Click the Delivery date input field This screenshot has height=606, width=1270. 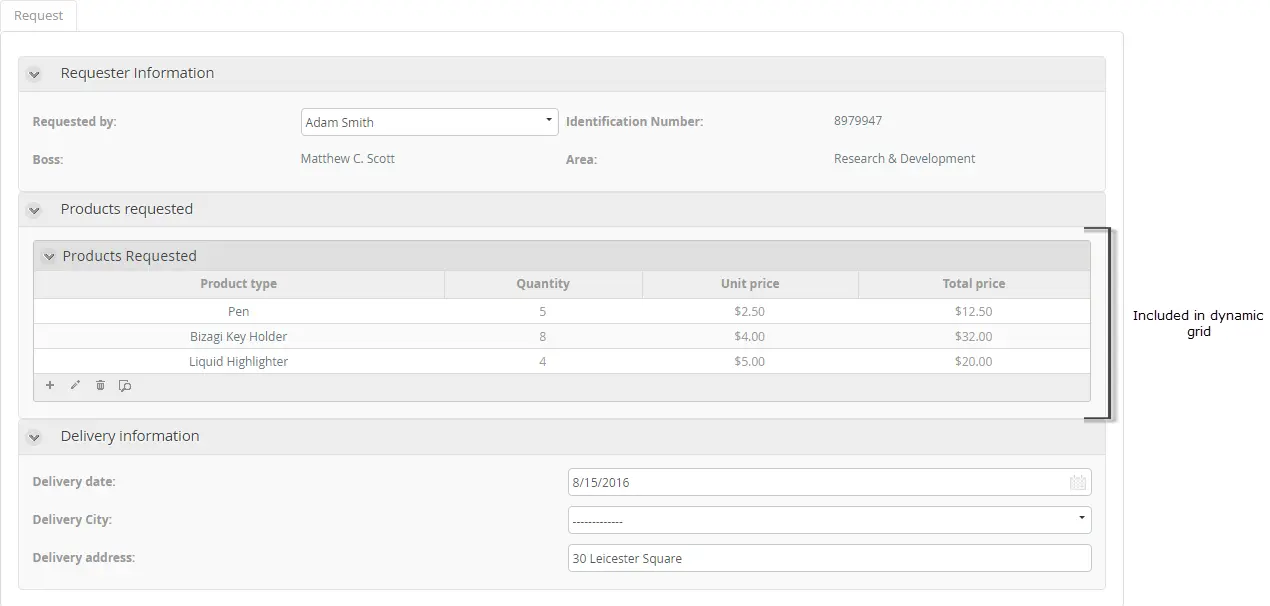830,482
